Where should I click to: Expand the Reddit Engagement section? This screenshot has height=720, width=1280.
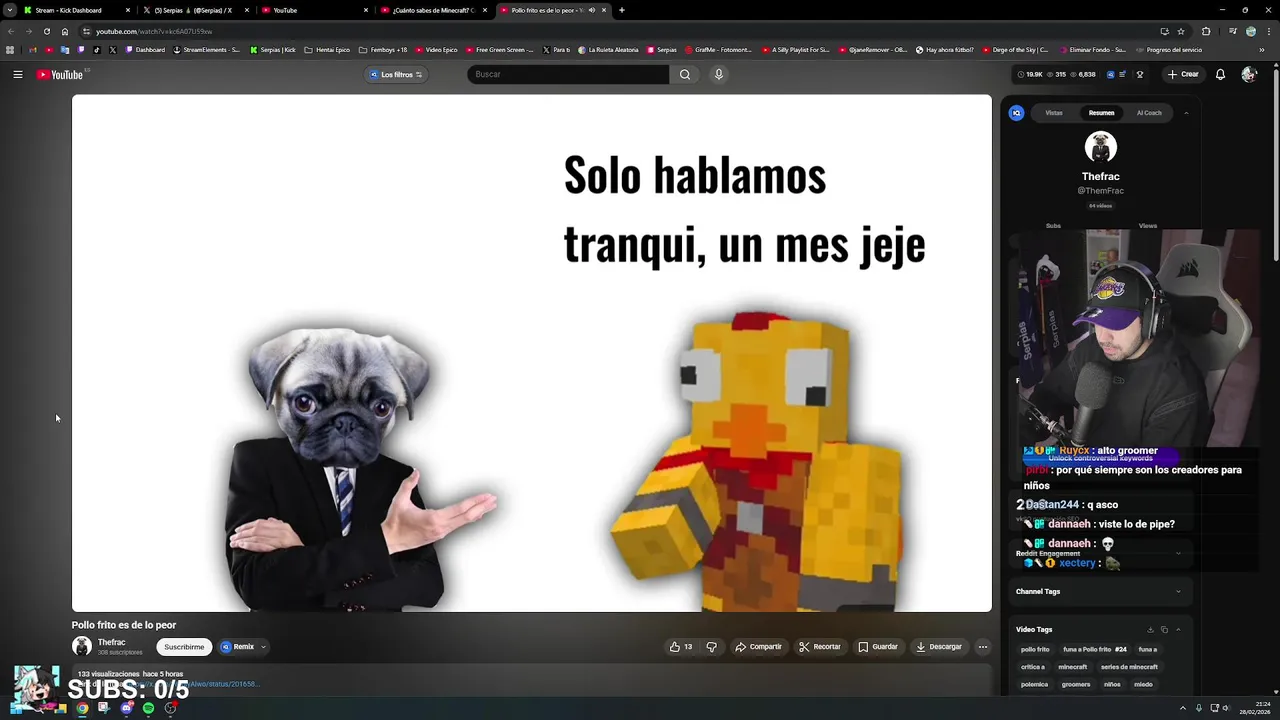(x=1178, y=553)
